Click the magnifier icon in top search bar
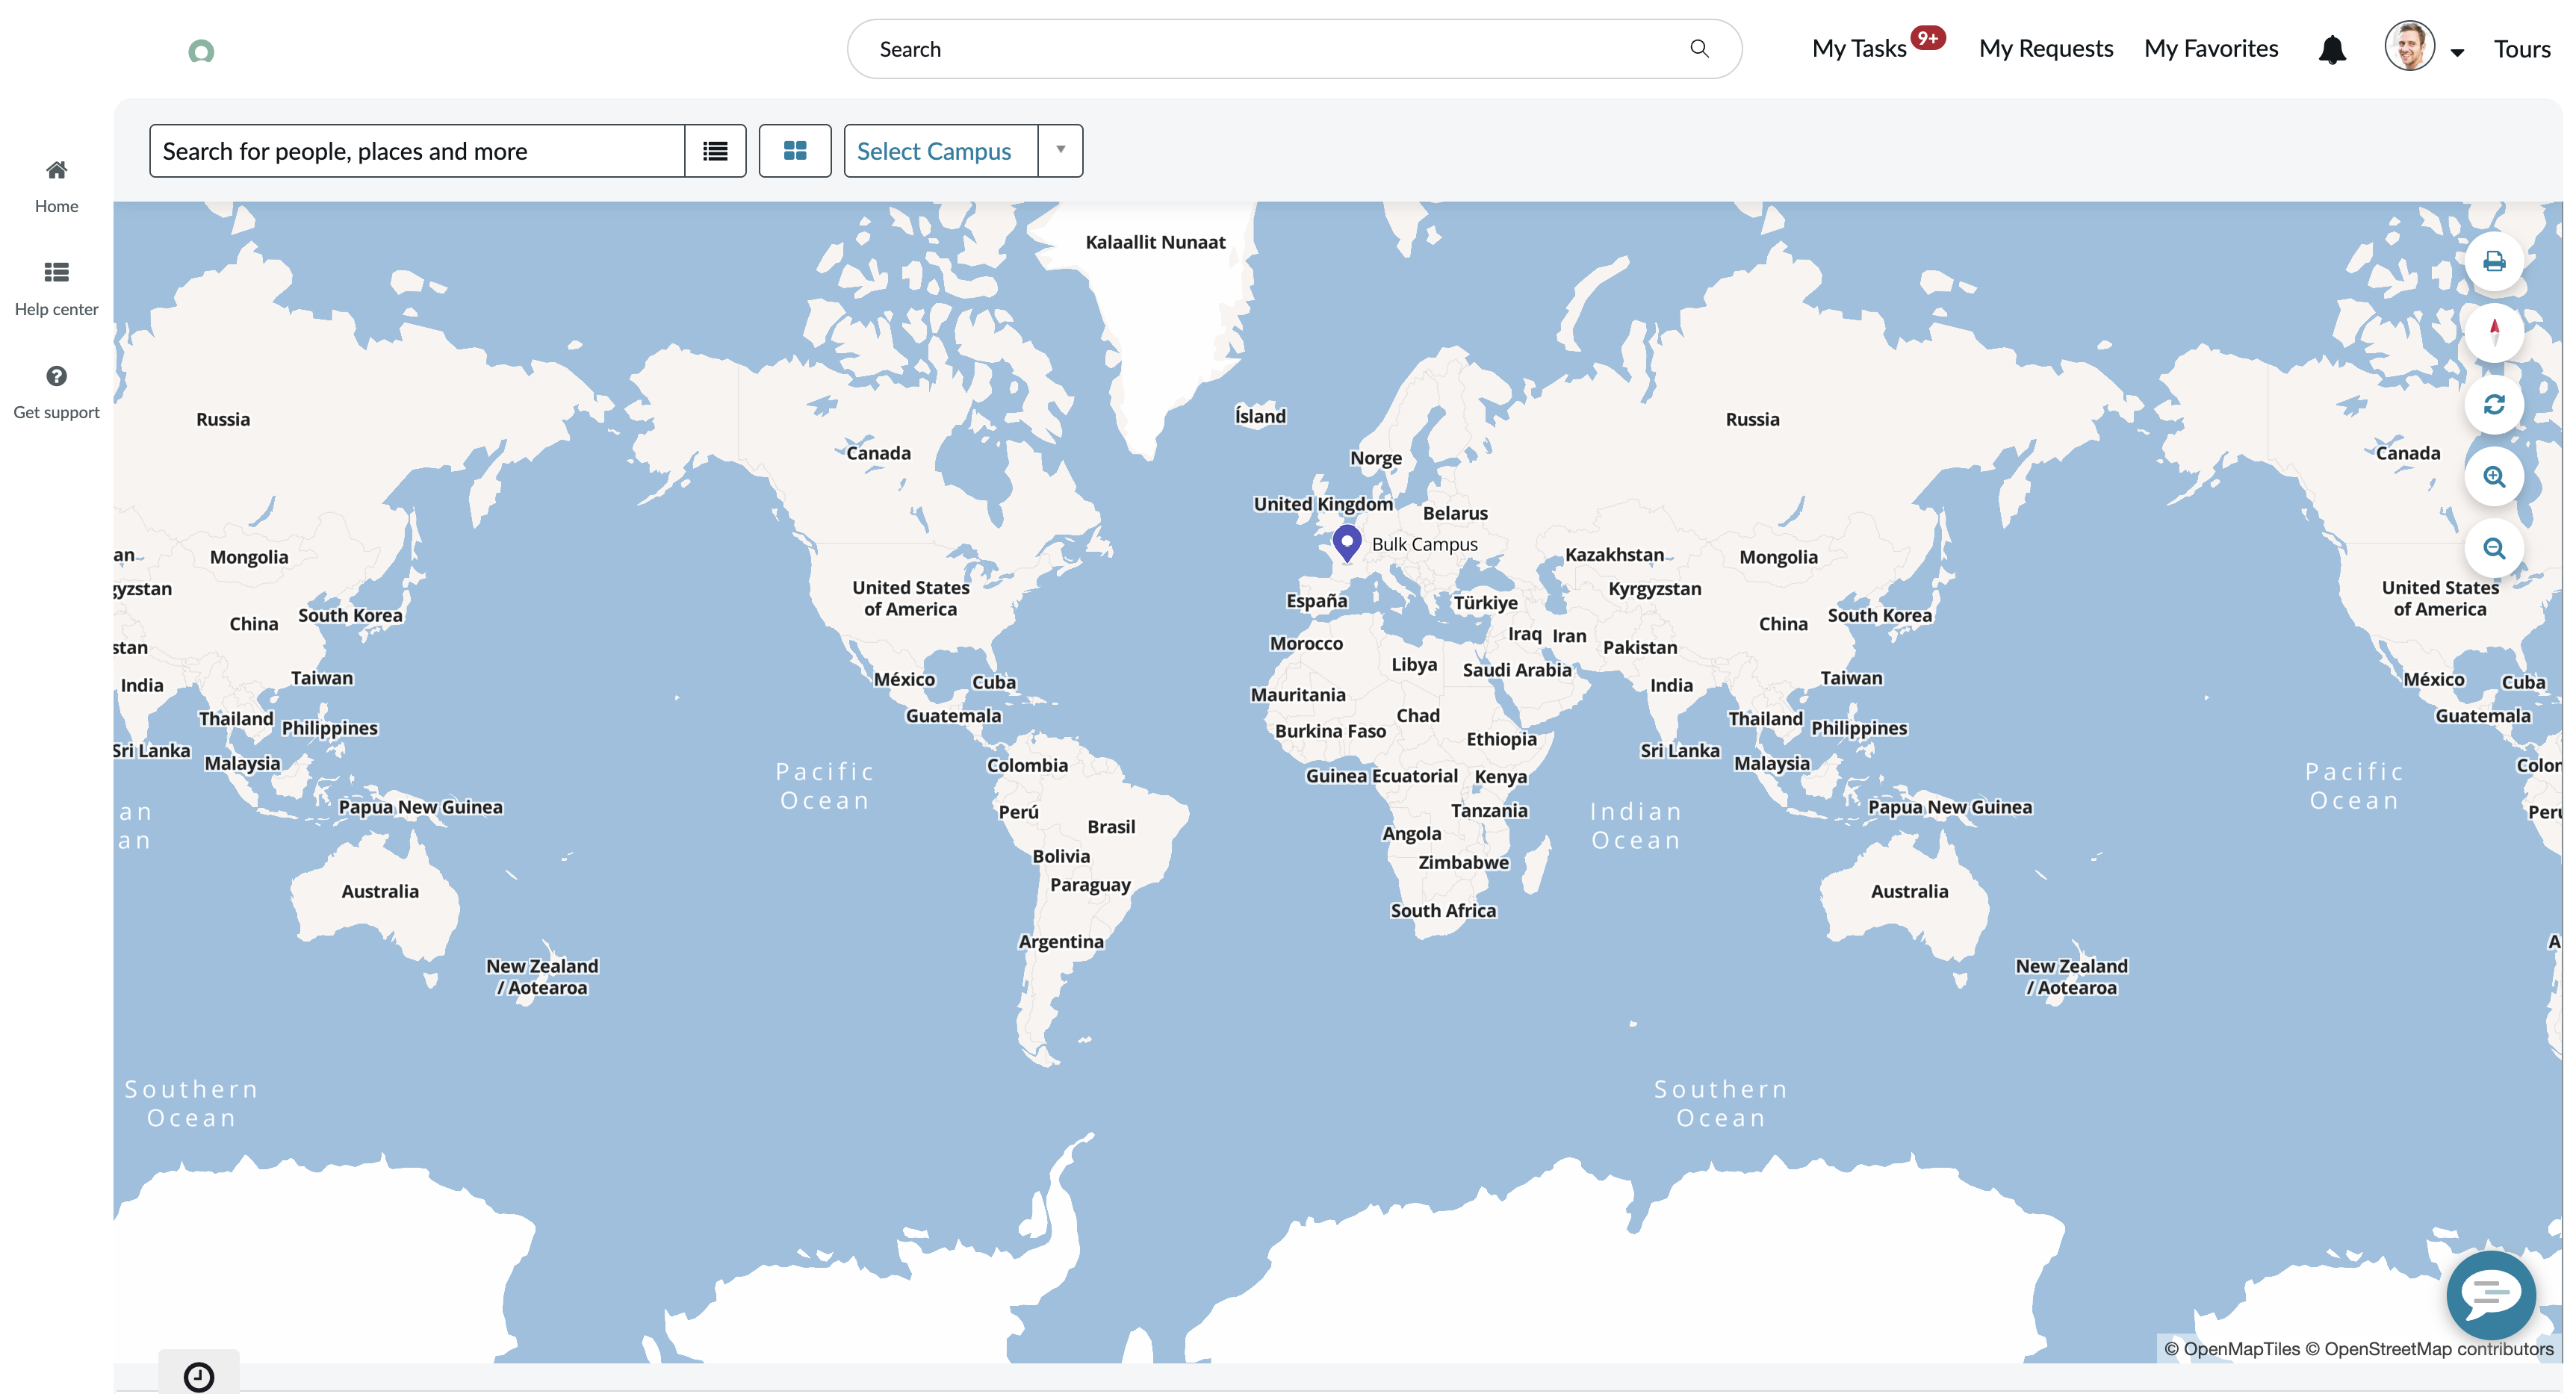 click(1699, 49)
